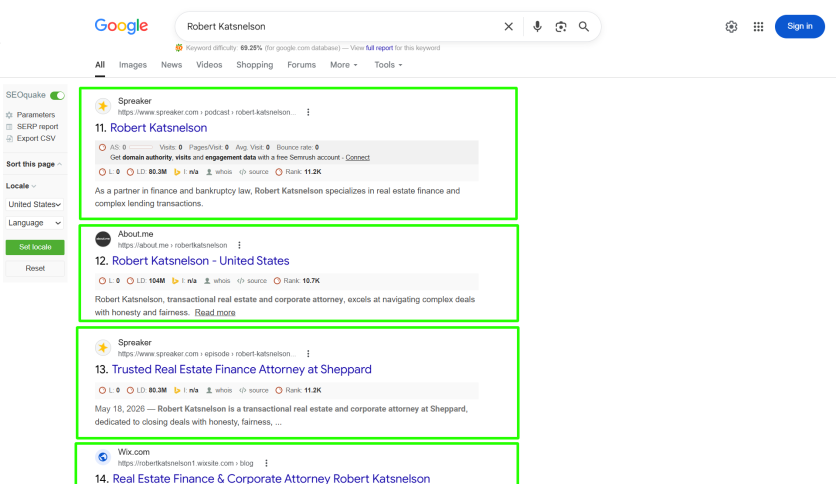Switch to the Videos tab
This screenshot has height=484, width=836.
(209, 65)
